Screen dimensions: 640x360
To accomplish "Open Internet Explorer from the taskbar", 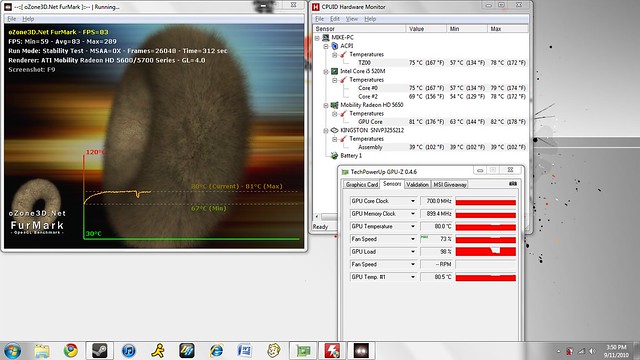I will (216, 350).
